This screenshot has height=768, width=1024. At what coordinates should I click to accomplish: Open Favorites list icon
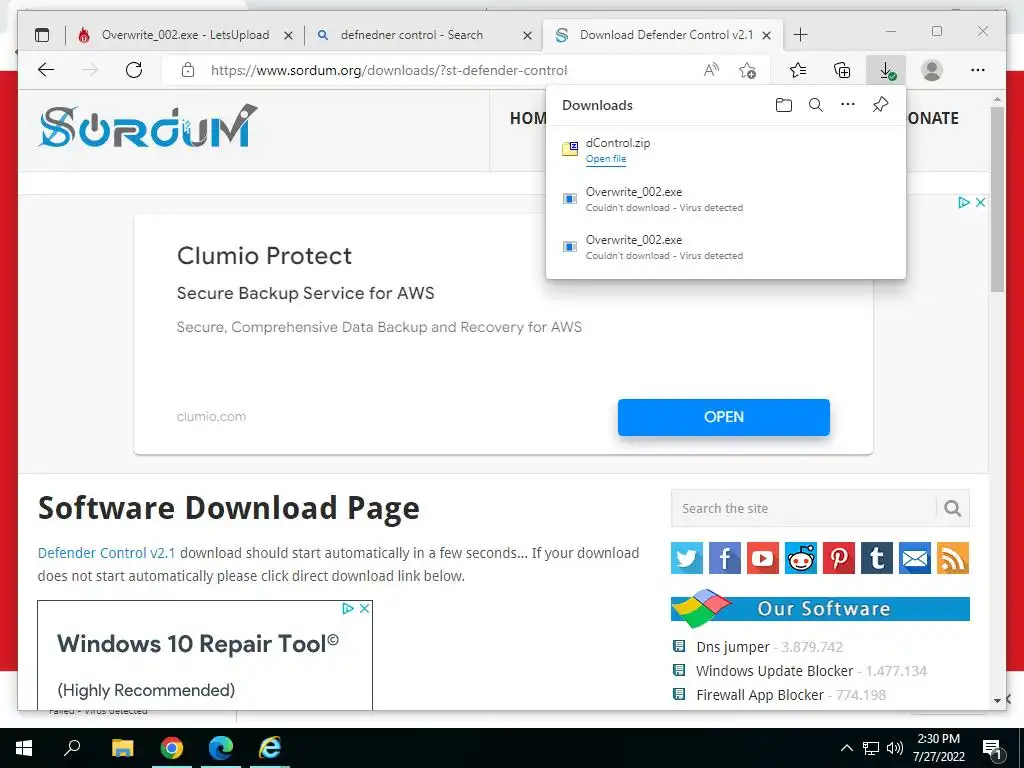pyautogui.click(x=797, y=70)
